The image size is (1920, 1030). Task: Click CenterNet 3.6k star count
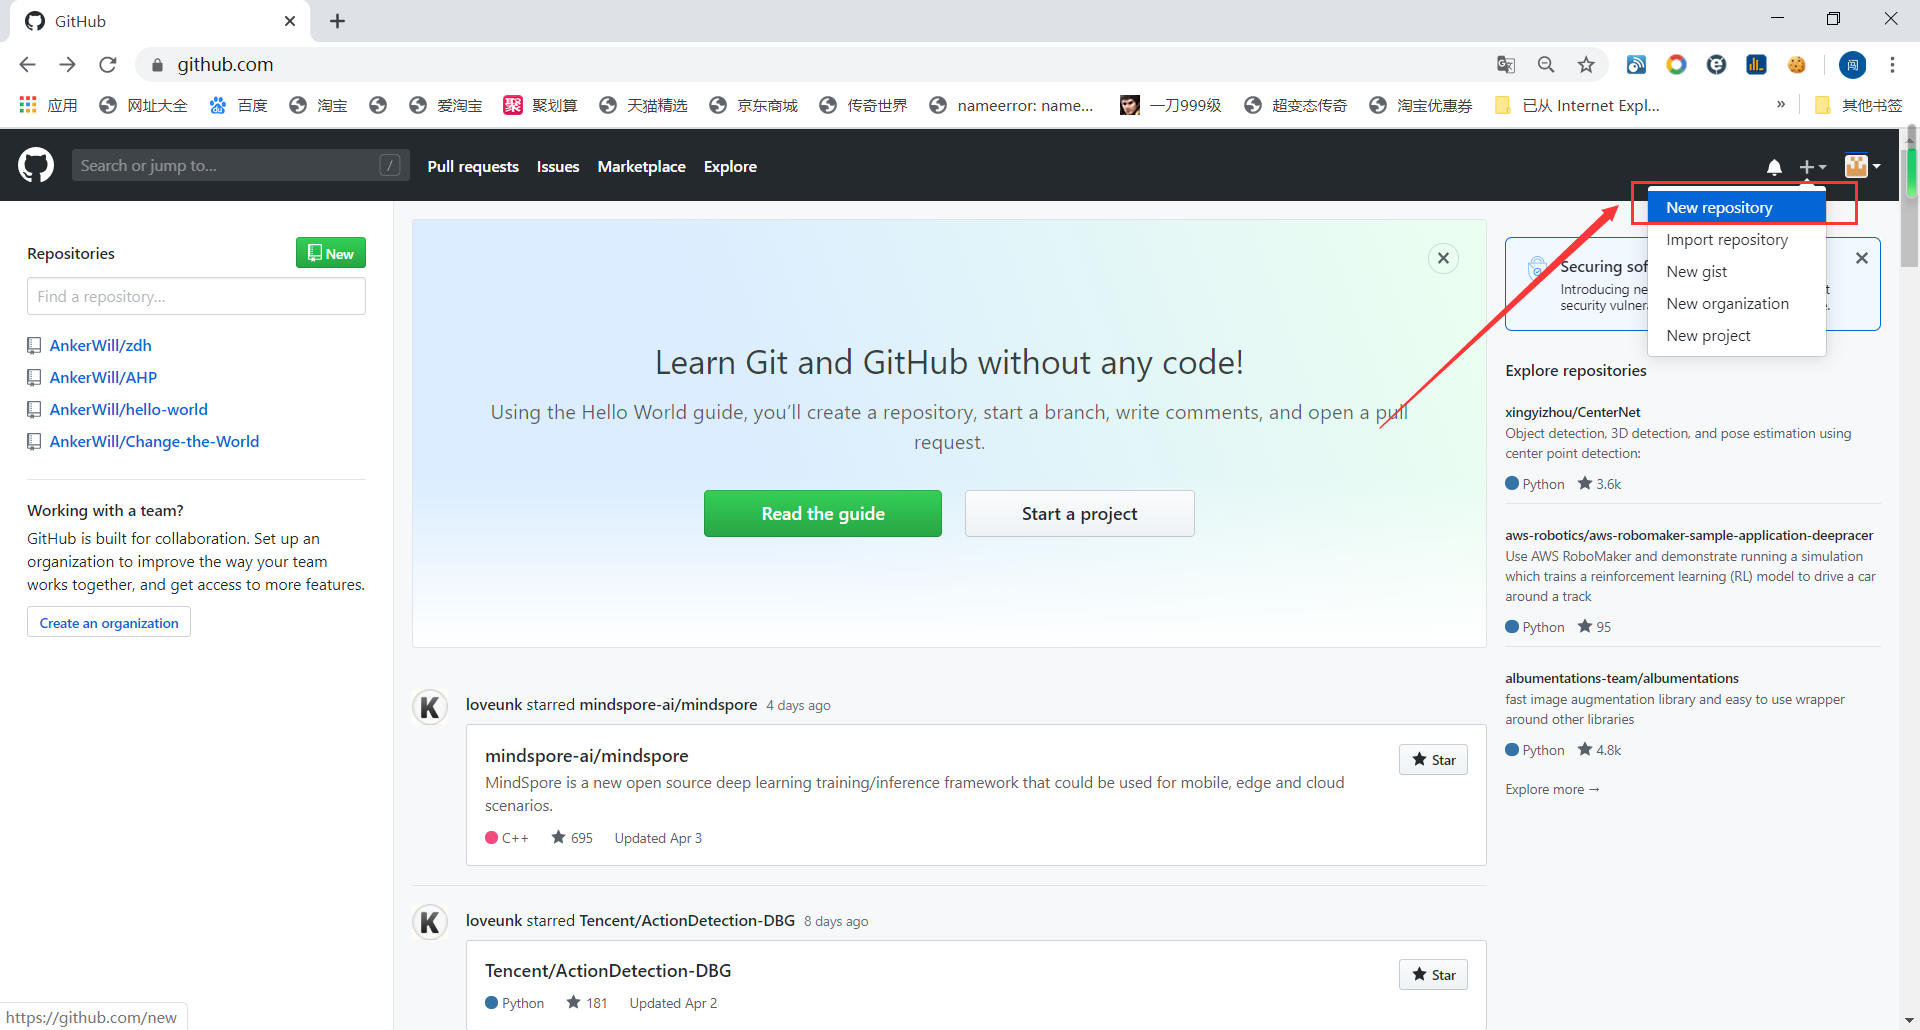click(1600, 484)
